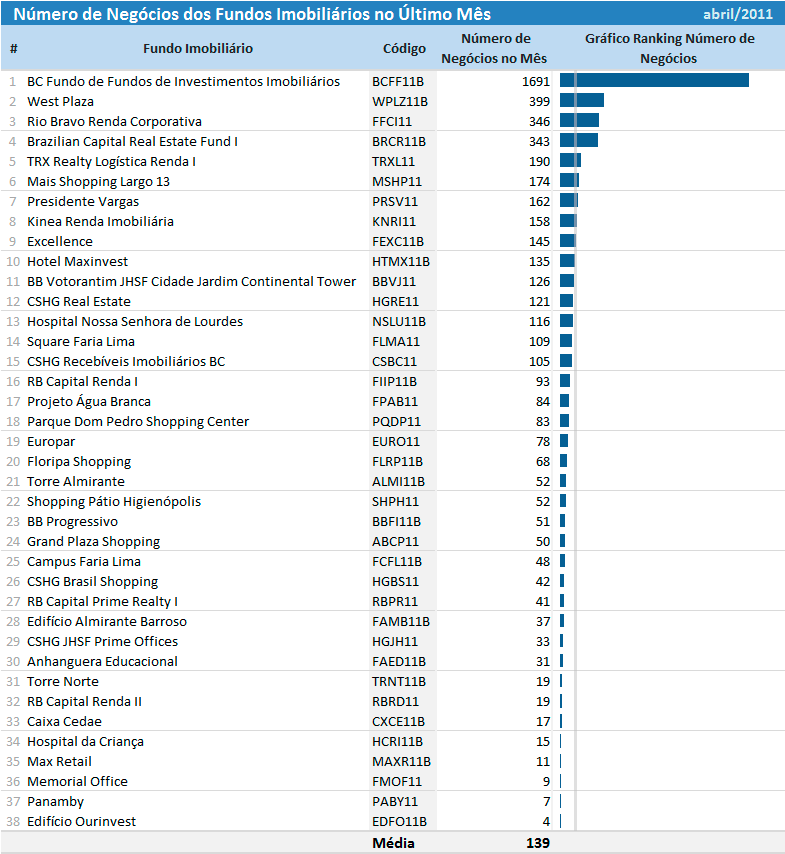Select 'Edifício Ourinvest'
The height and width of the screenshot is (854, 785).
pos(82,822)
